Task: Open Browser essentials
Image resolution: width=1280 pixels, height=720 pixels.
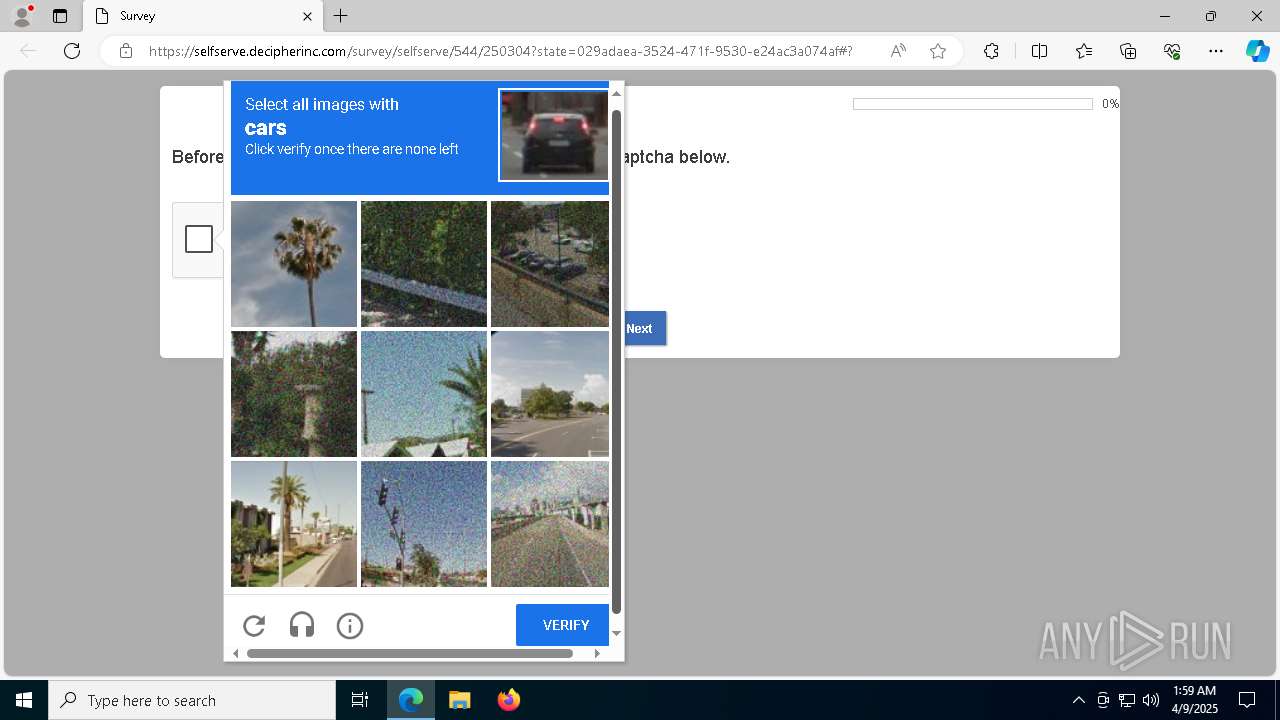Action: click(1172, 51)
